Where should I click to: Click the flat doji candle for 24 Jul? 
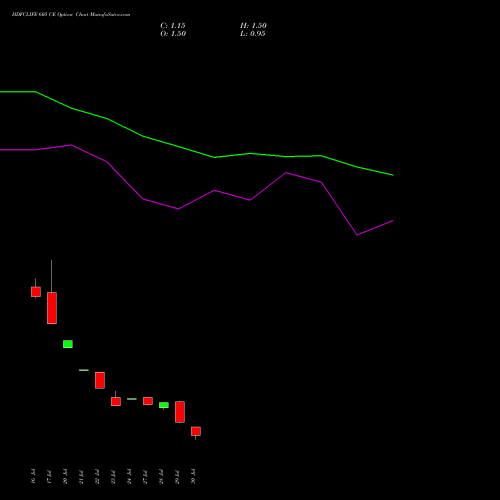coord(132,399)
